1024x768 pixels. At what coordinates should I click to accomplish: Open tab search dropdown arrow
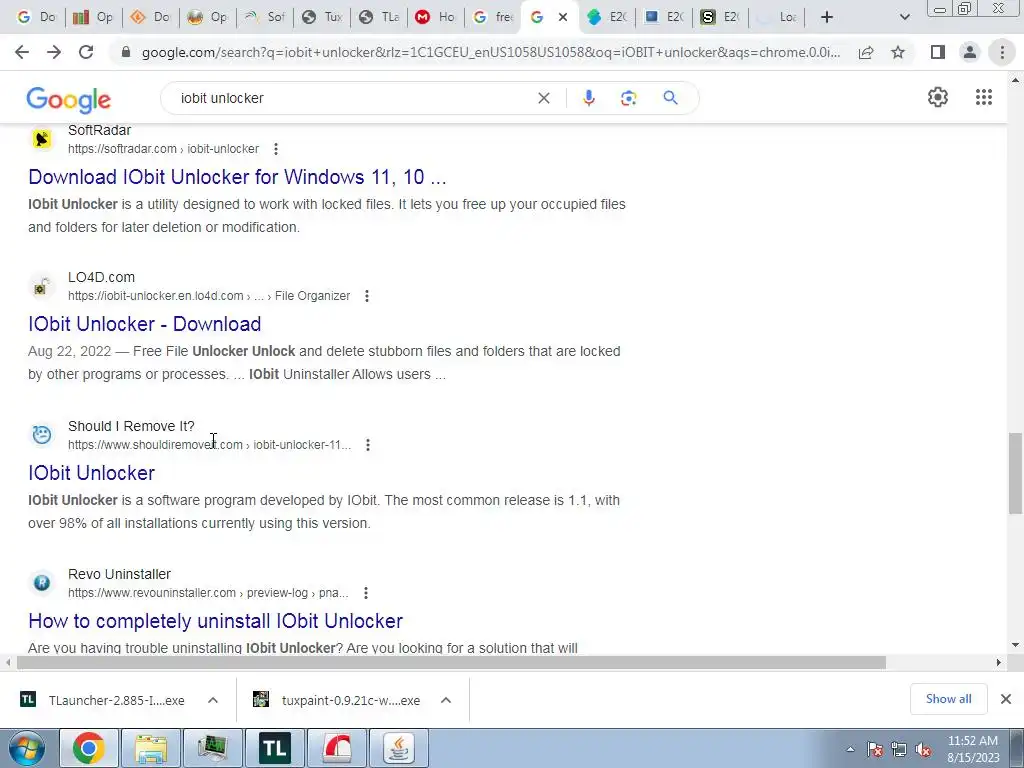904,17
